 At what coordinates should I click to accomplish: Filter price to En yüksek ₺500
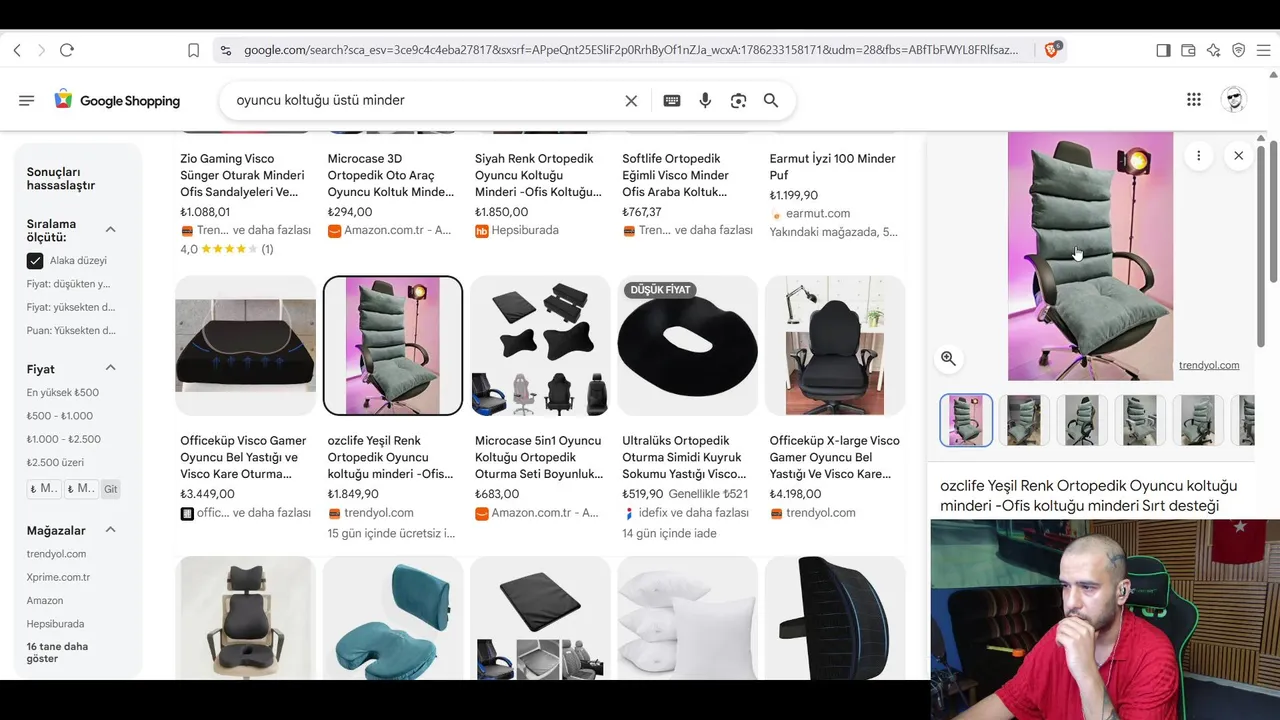coord(63,393)
